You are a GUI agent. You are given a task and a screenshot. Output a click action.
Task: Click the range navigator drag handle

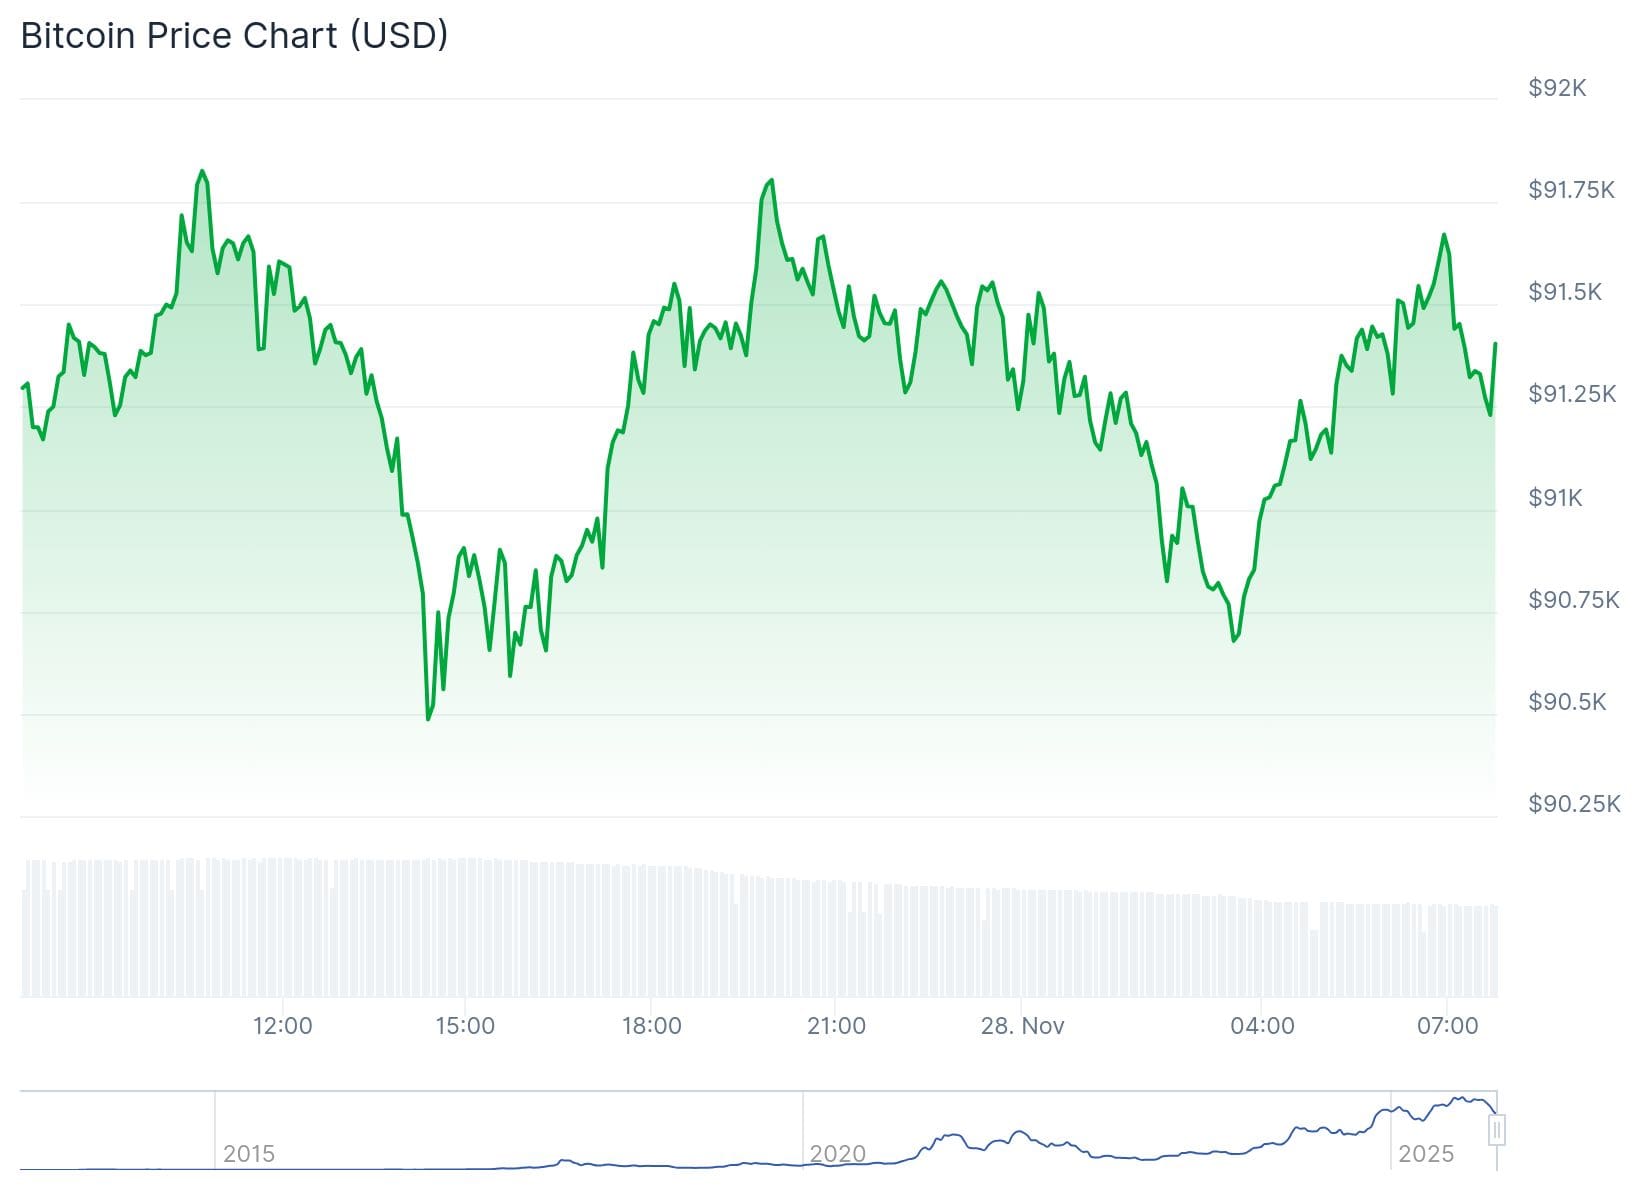point(1496,1130)
